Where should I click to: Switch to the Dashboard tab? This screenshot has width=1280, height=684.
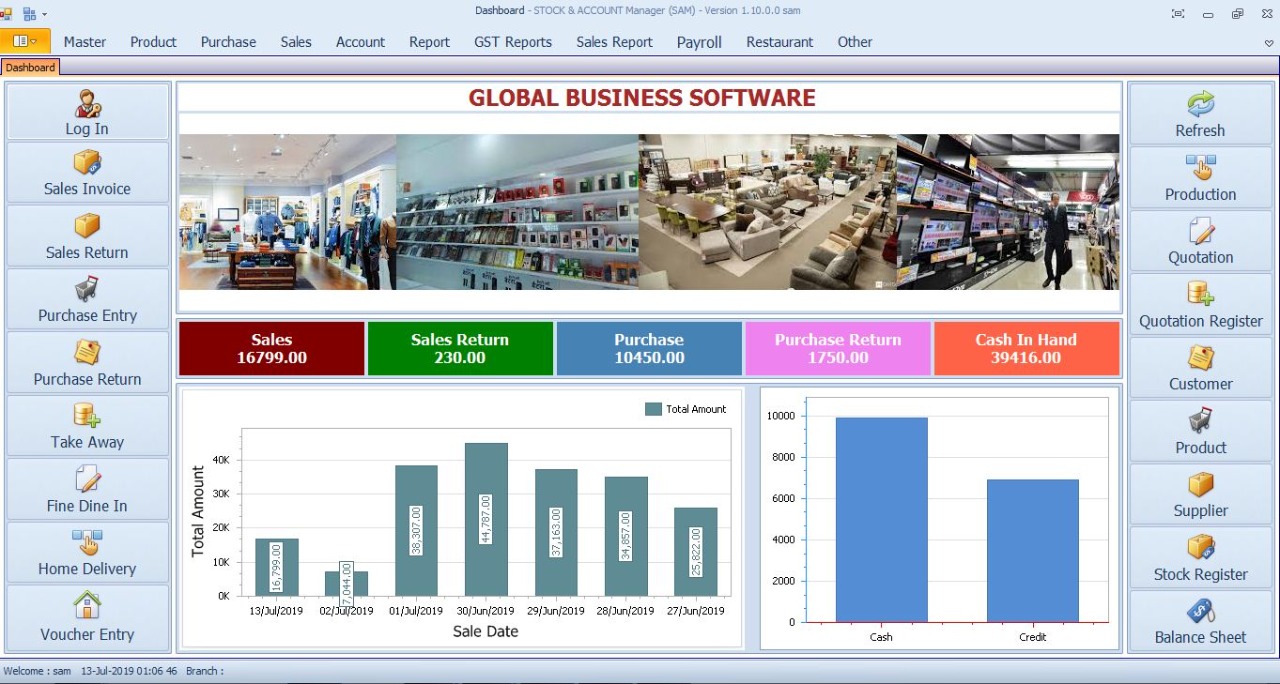[x=30, y=67]
